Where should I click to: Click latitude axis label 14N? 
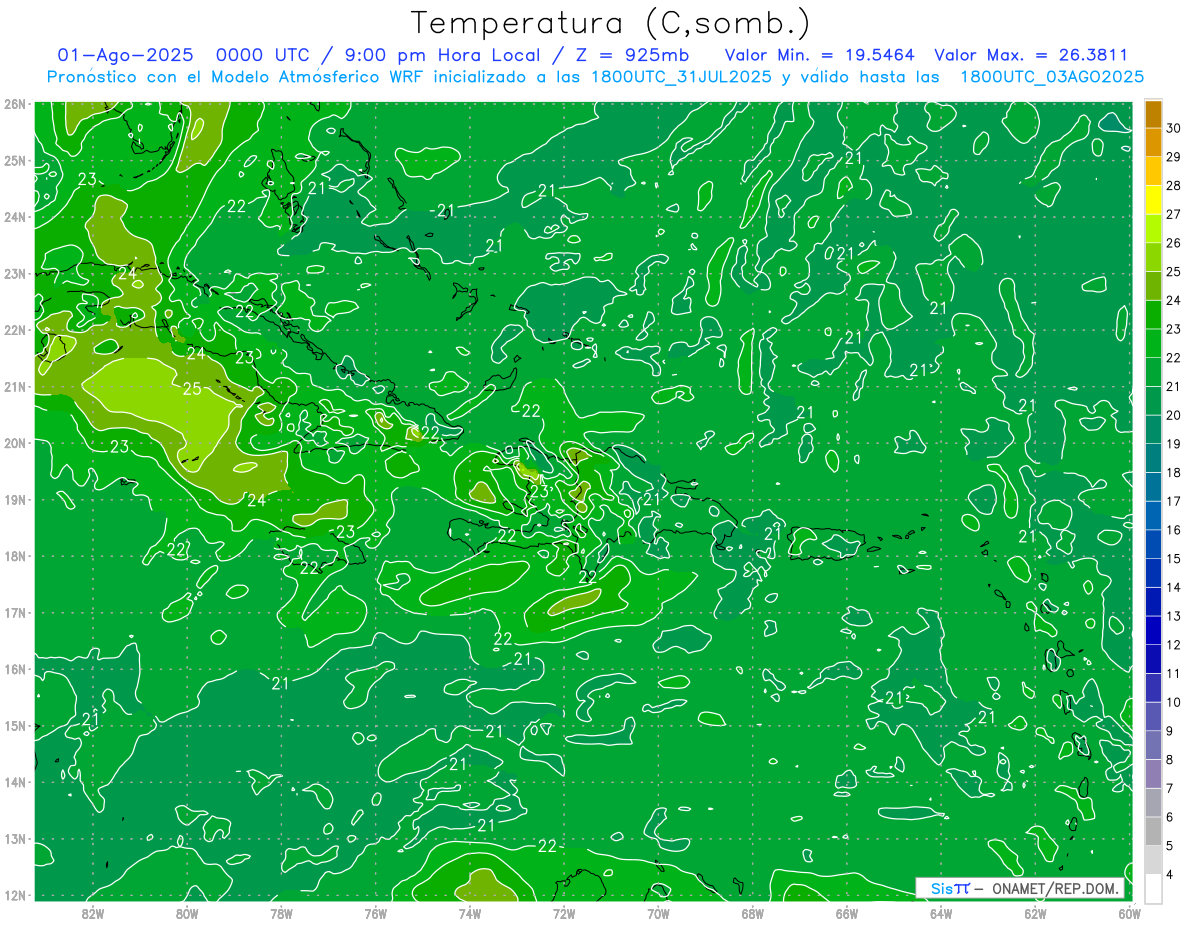(x=15, y=782)
